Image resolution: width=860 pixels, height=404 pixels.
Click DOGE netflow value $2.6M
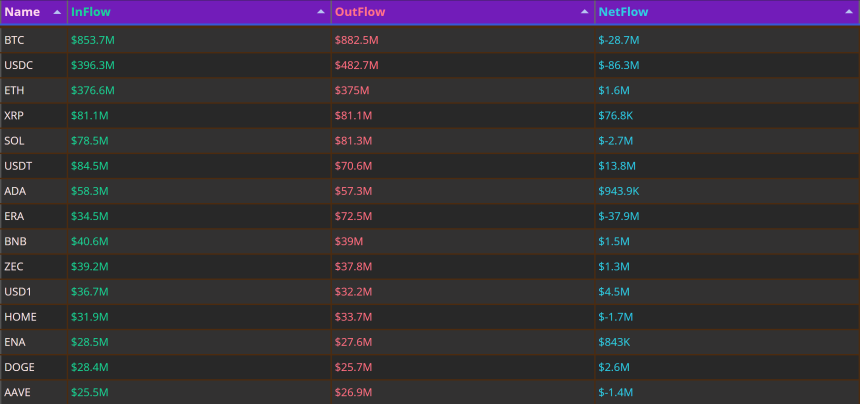click(x=614, y=367)
